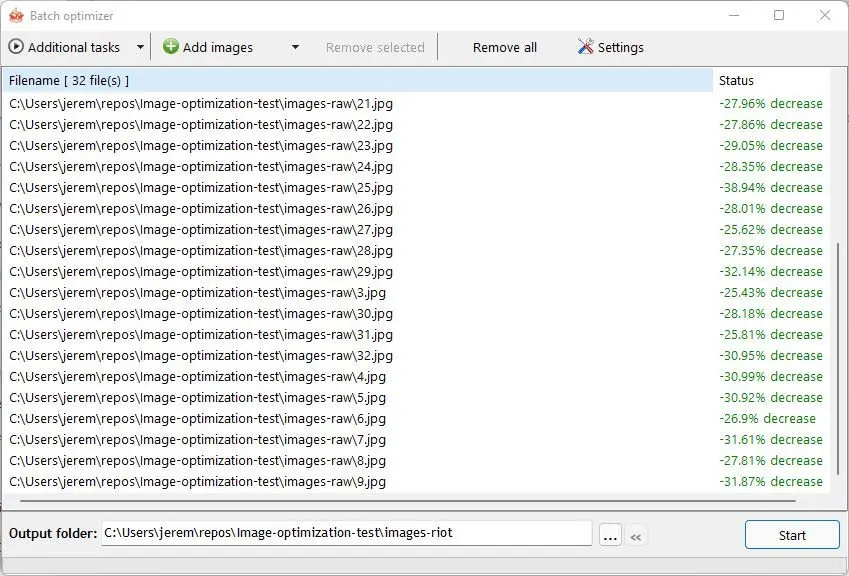Click the -27.96% decrease status
Image resolution: width=849 pixels, height=576 pixels.
point(771,103)
